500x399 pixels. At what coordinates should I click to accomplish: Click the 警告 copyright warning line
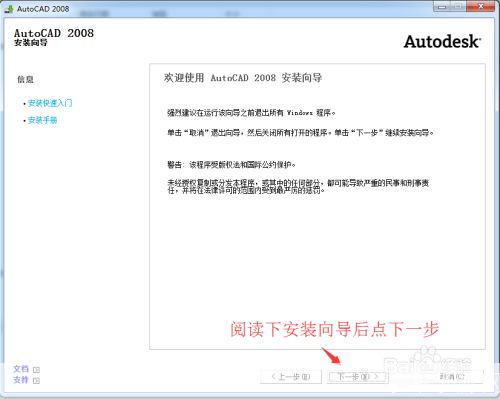pyautogui.click(x=231, y=164)
